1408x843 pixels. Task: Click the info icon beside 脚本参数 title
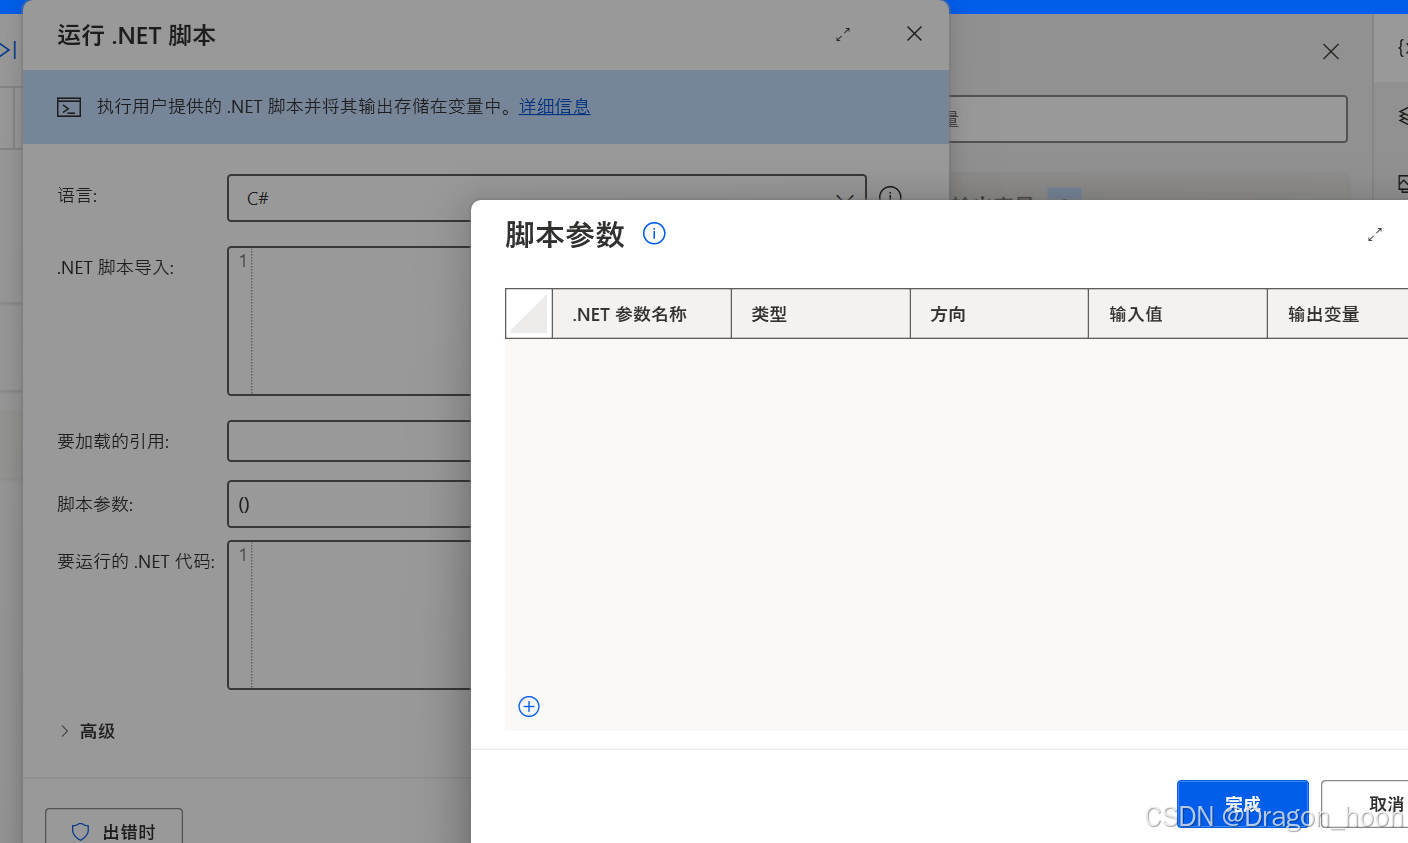pos(654,233)
